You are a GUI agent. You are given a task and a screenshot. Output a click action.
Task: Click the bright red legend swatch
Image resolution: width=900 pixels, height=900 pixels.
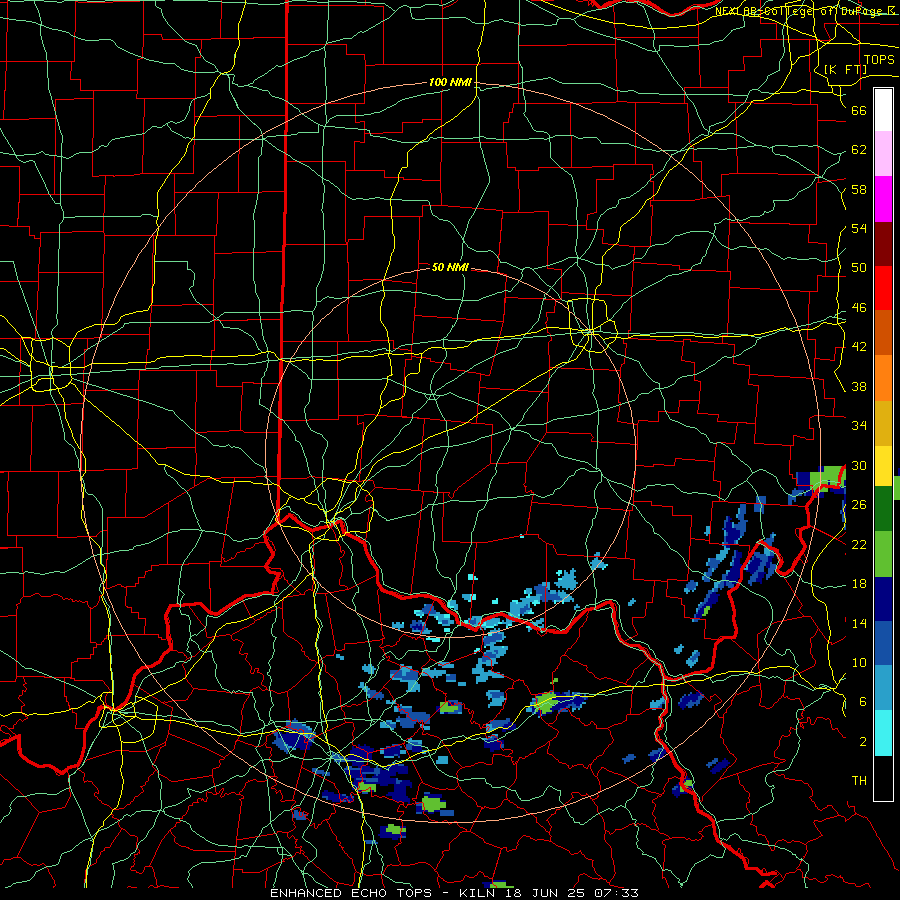click(x=883, y=288)
